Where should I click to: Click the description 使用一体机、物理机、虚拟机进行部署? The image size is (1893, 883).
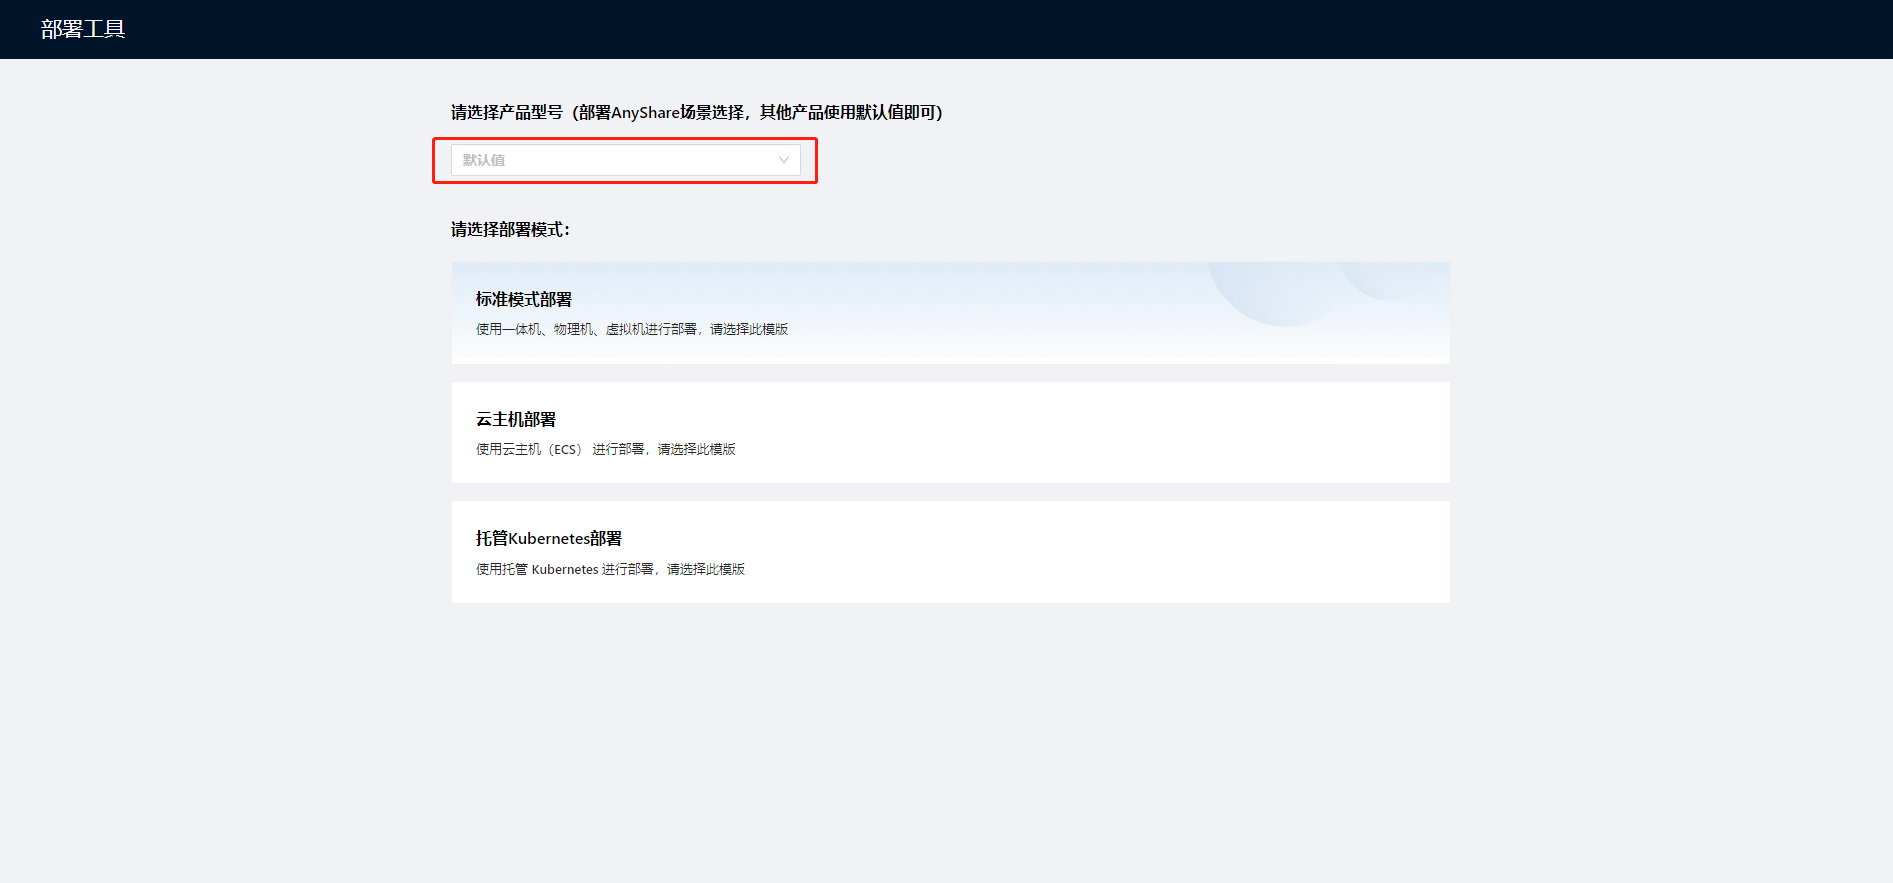pyautogui.click(x=632, y=329)
